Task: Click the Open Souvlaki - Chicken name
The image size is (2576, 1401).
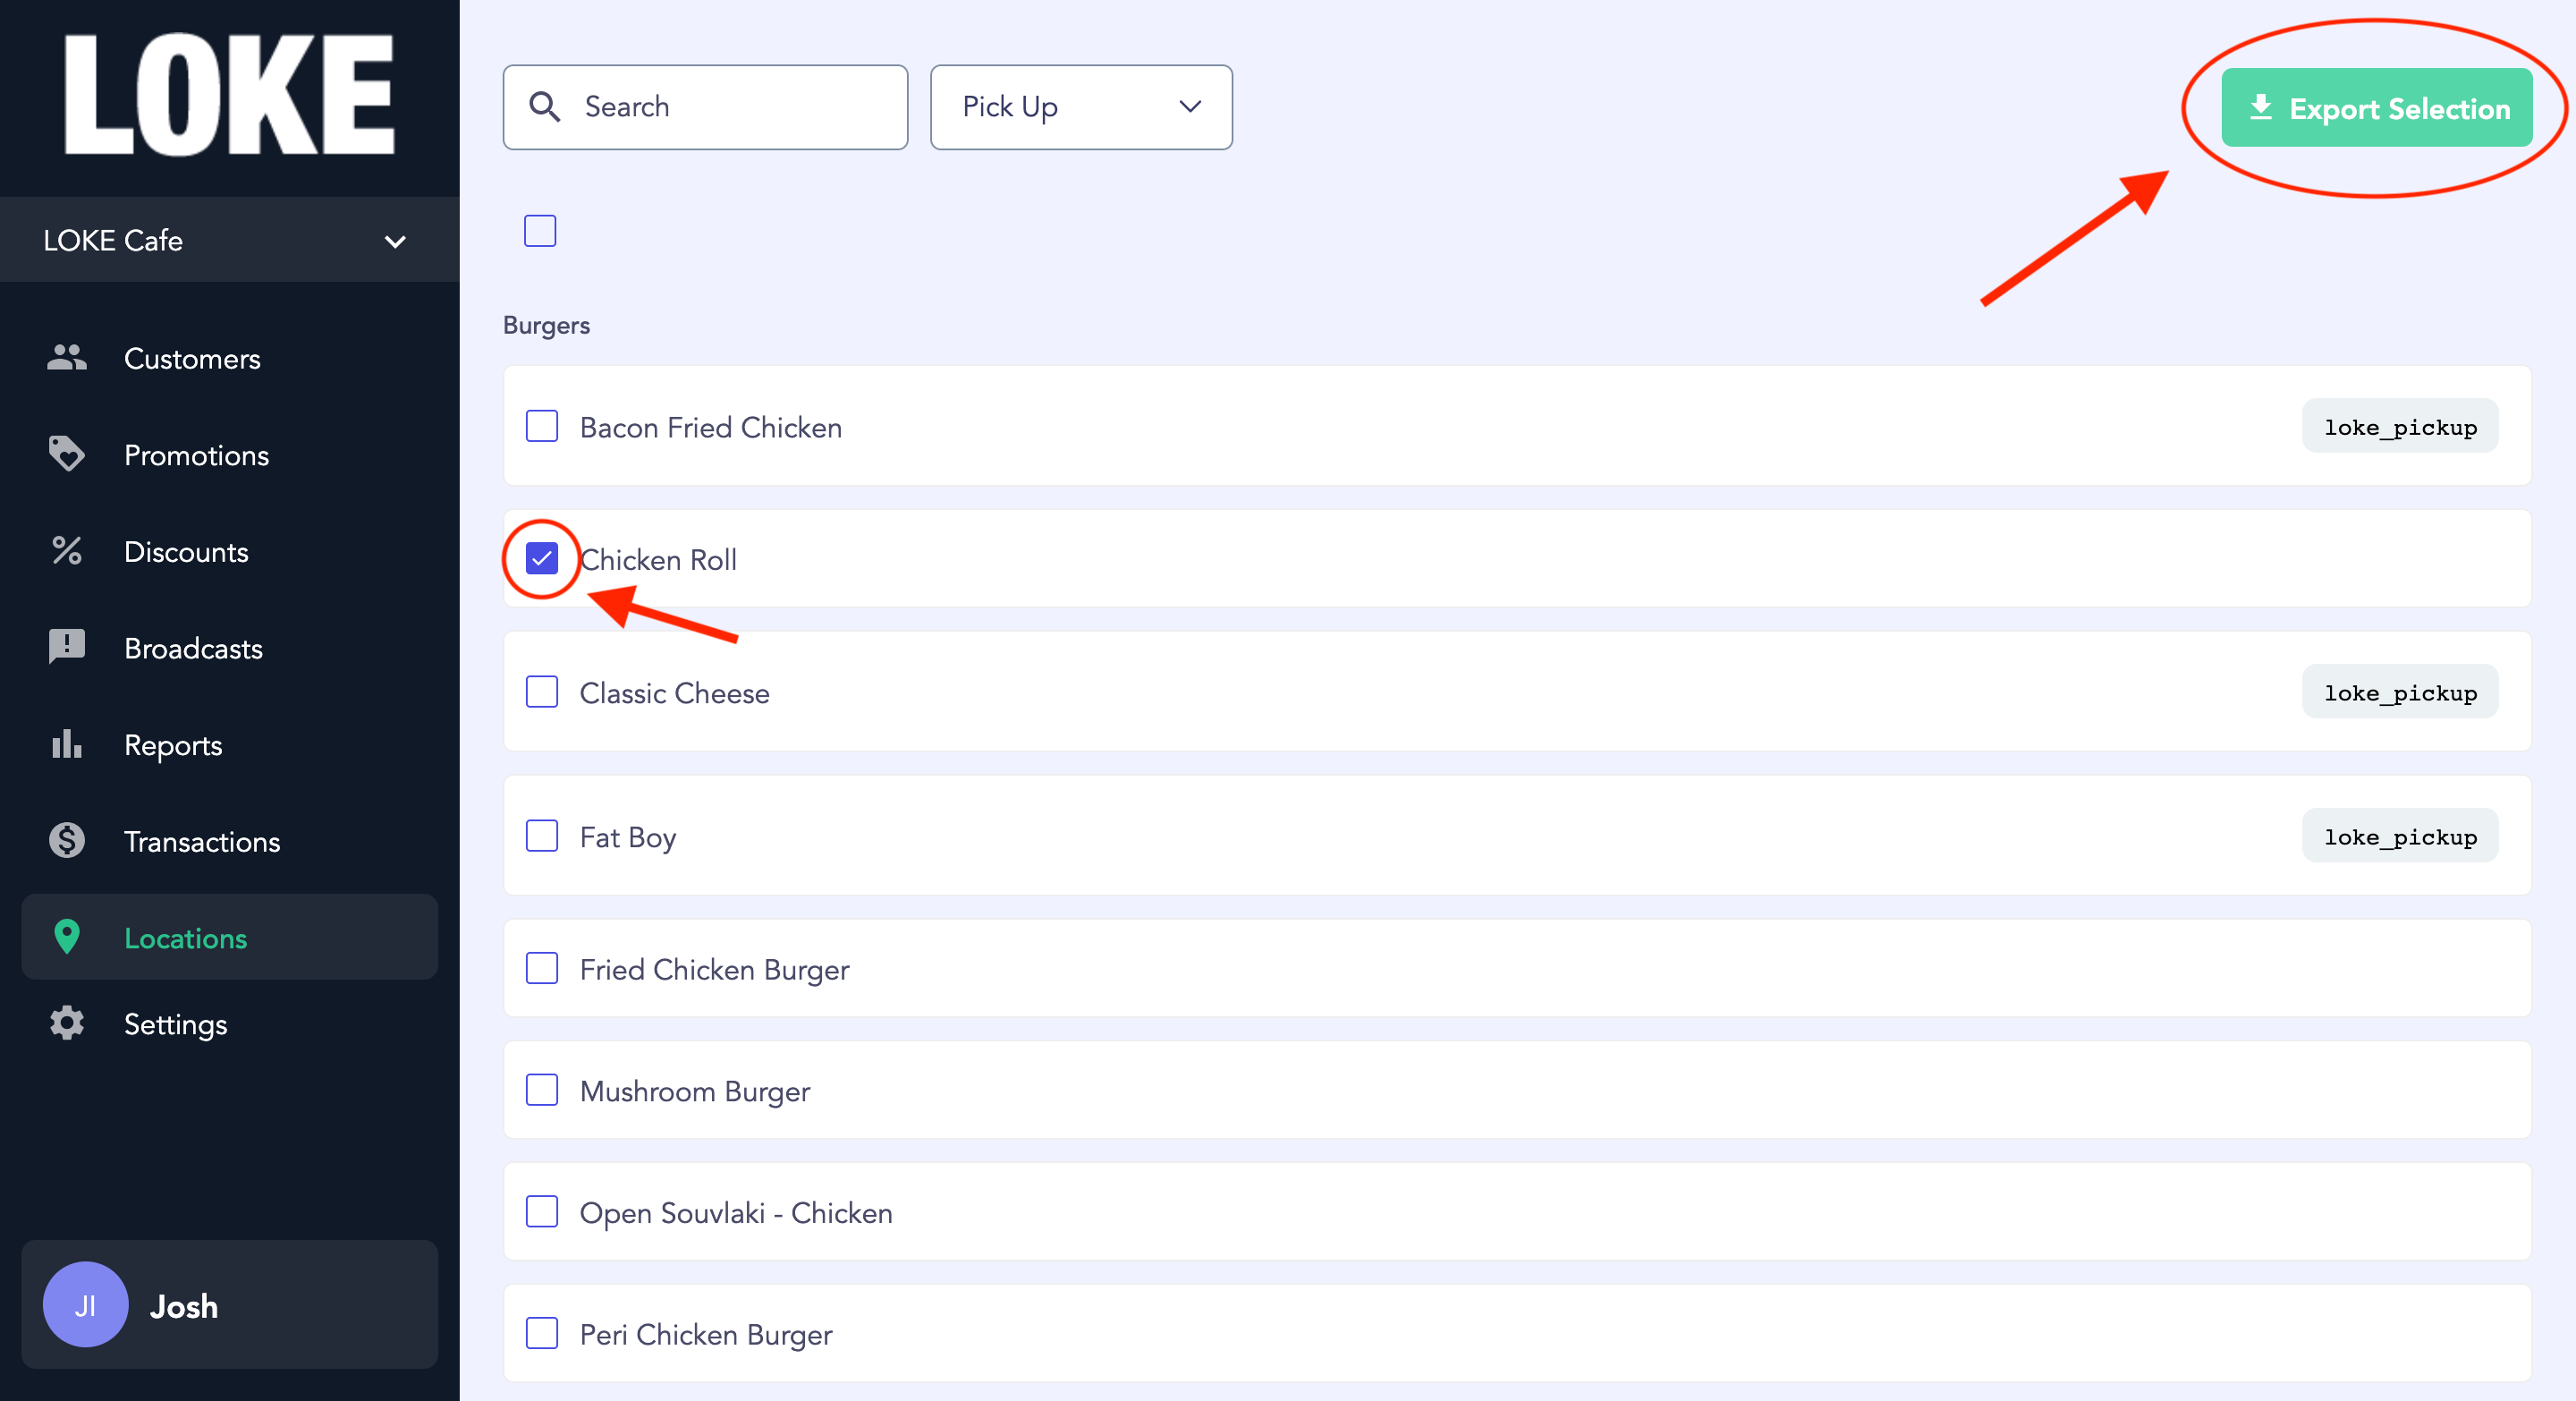Action: 736,1213
